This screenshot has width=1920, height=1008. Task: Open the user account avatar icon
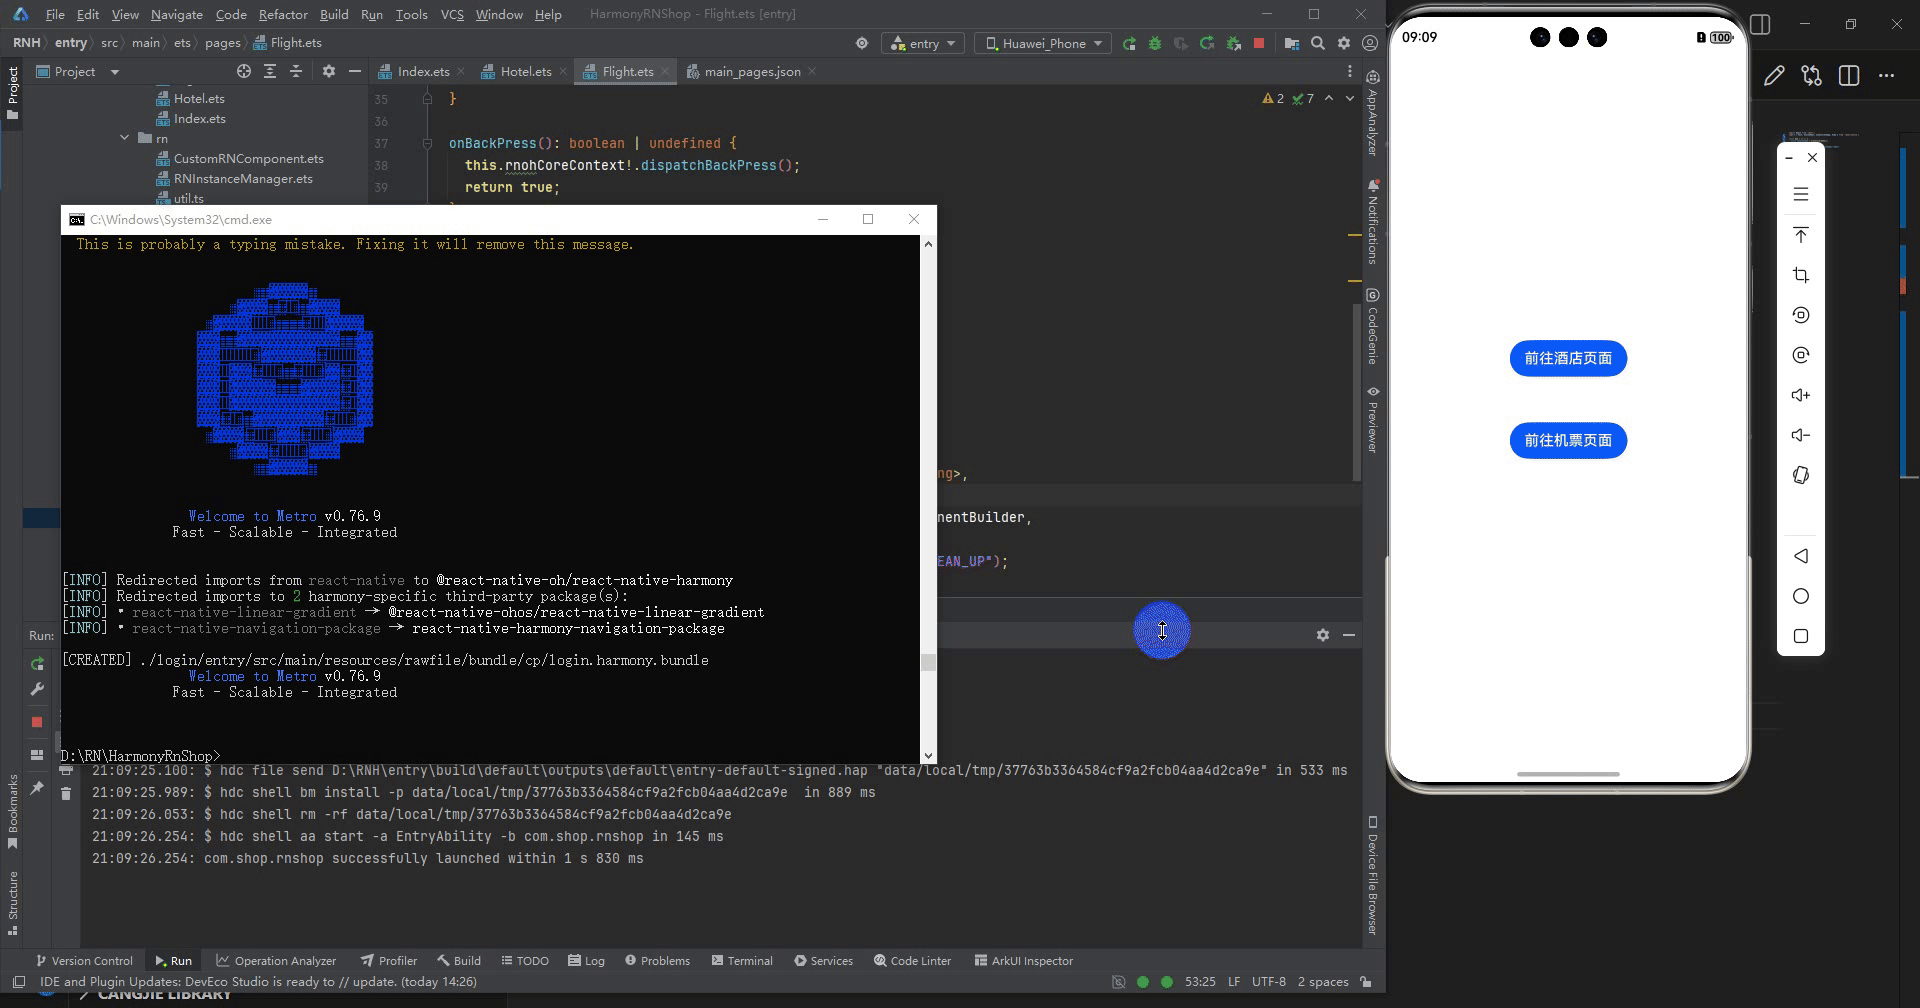point(1370,44)
